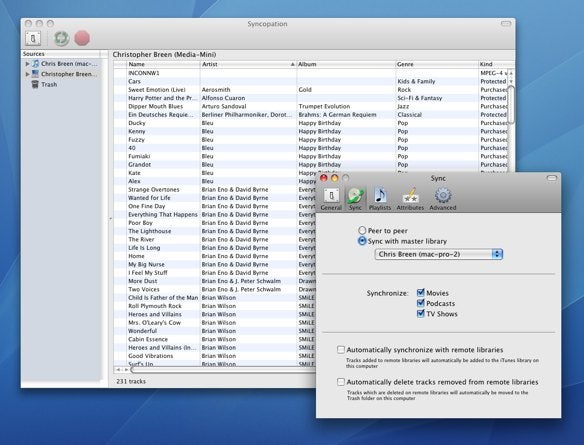584x445 pixels.
Task: Open the Attributes stars pane
Action: coord(410,199)
